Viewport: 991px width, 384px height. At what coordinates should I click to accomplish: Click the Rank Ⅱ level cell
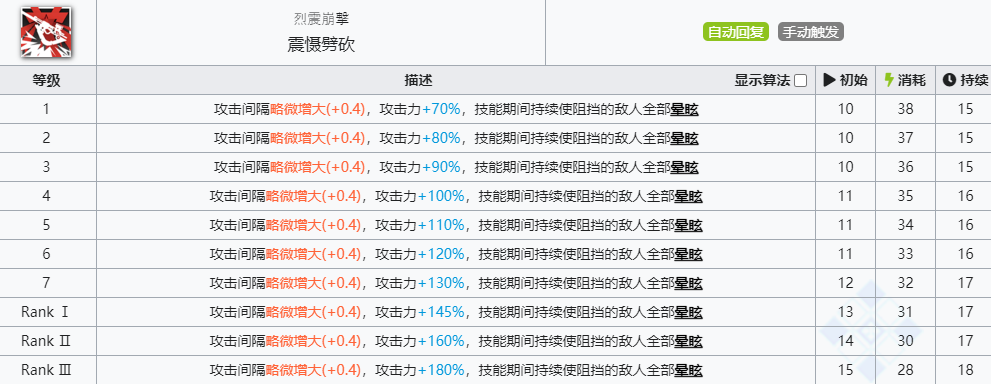pos(48,341)
